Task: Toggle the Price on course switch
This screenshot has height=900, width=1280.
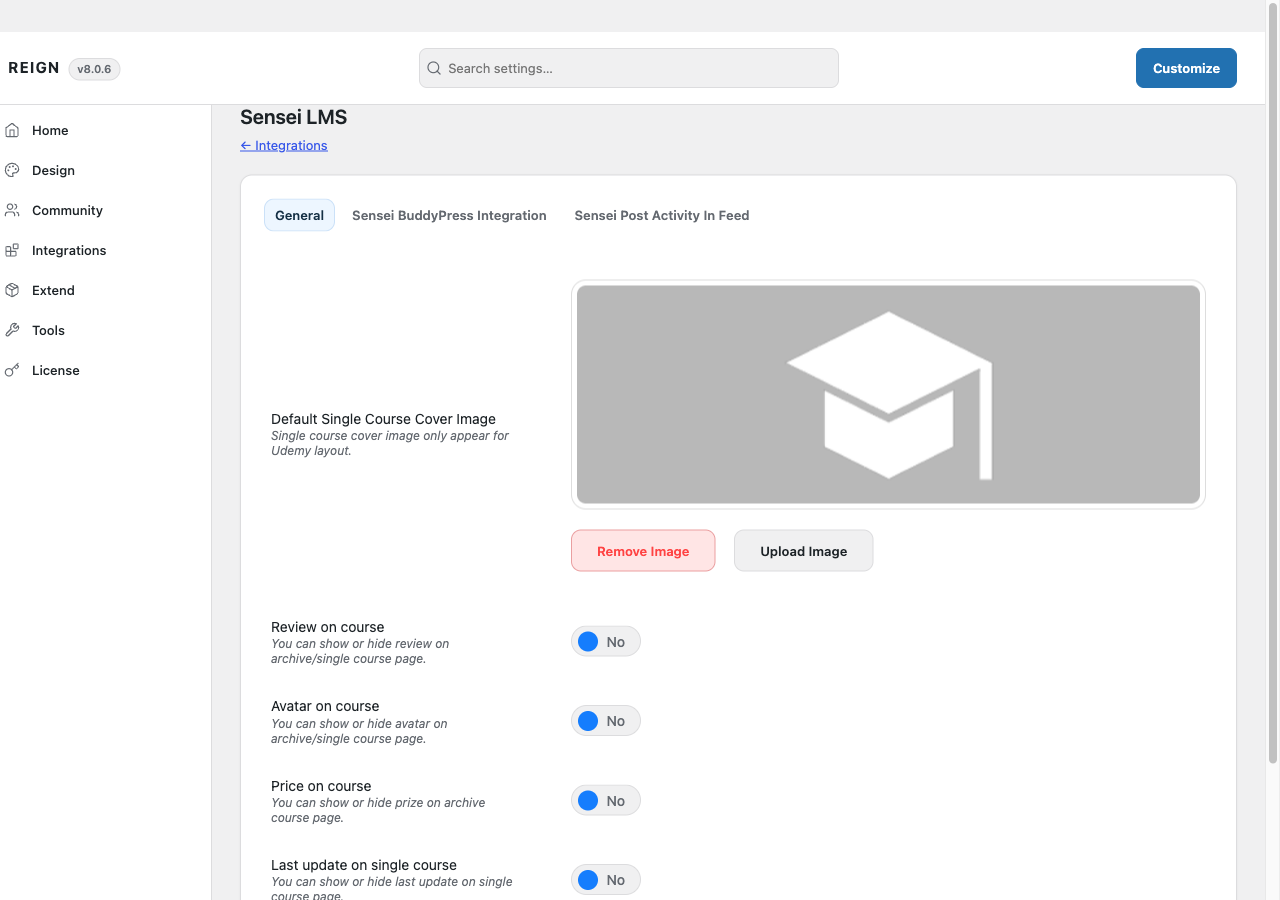Action: pos(605,801)
